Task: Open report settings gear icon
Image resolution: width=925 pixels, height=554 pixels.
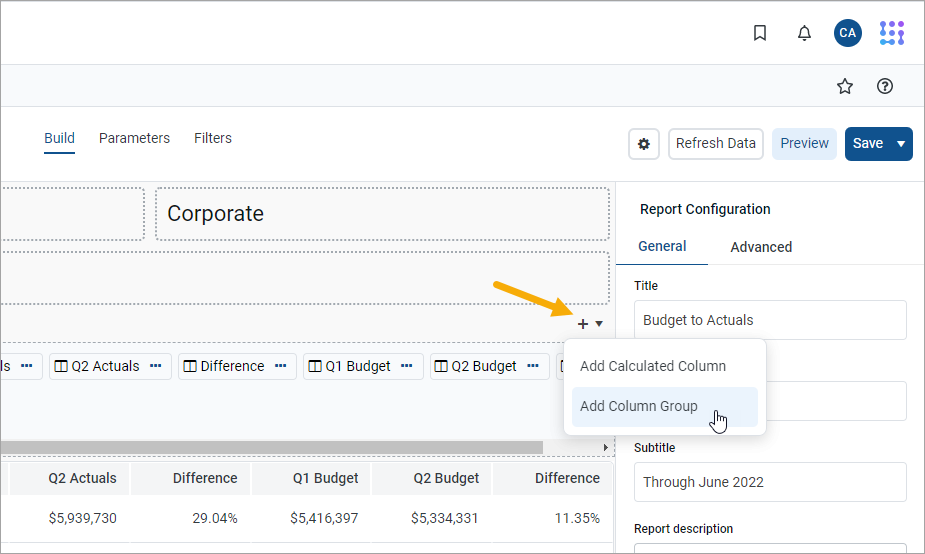Action: coord(644,144)
